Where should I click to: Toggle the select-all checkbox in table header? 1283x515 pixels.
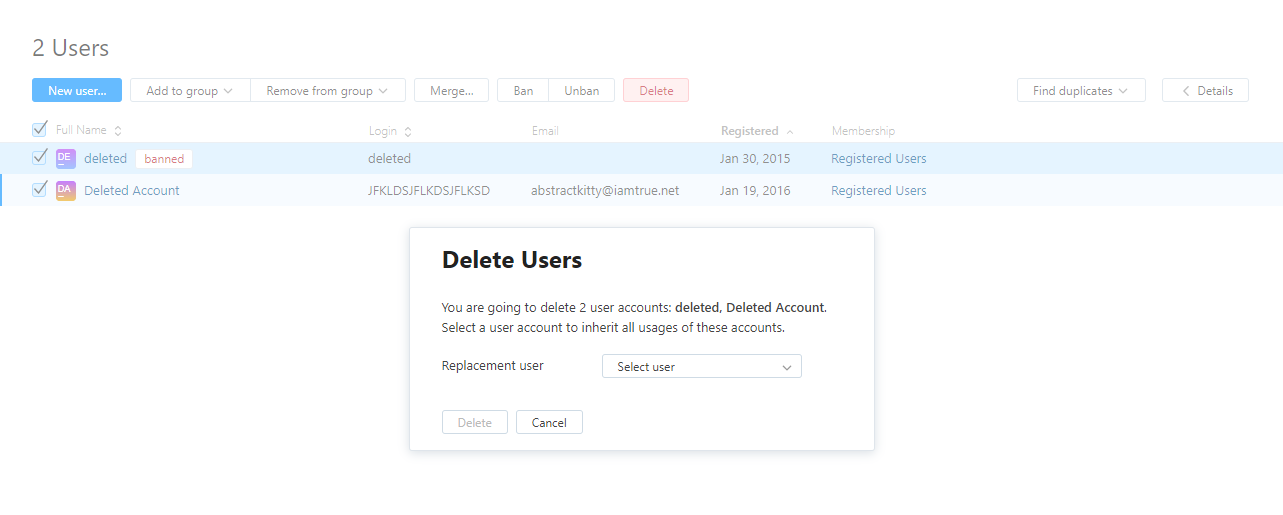point(40,129)
